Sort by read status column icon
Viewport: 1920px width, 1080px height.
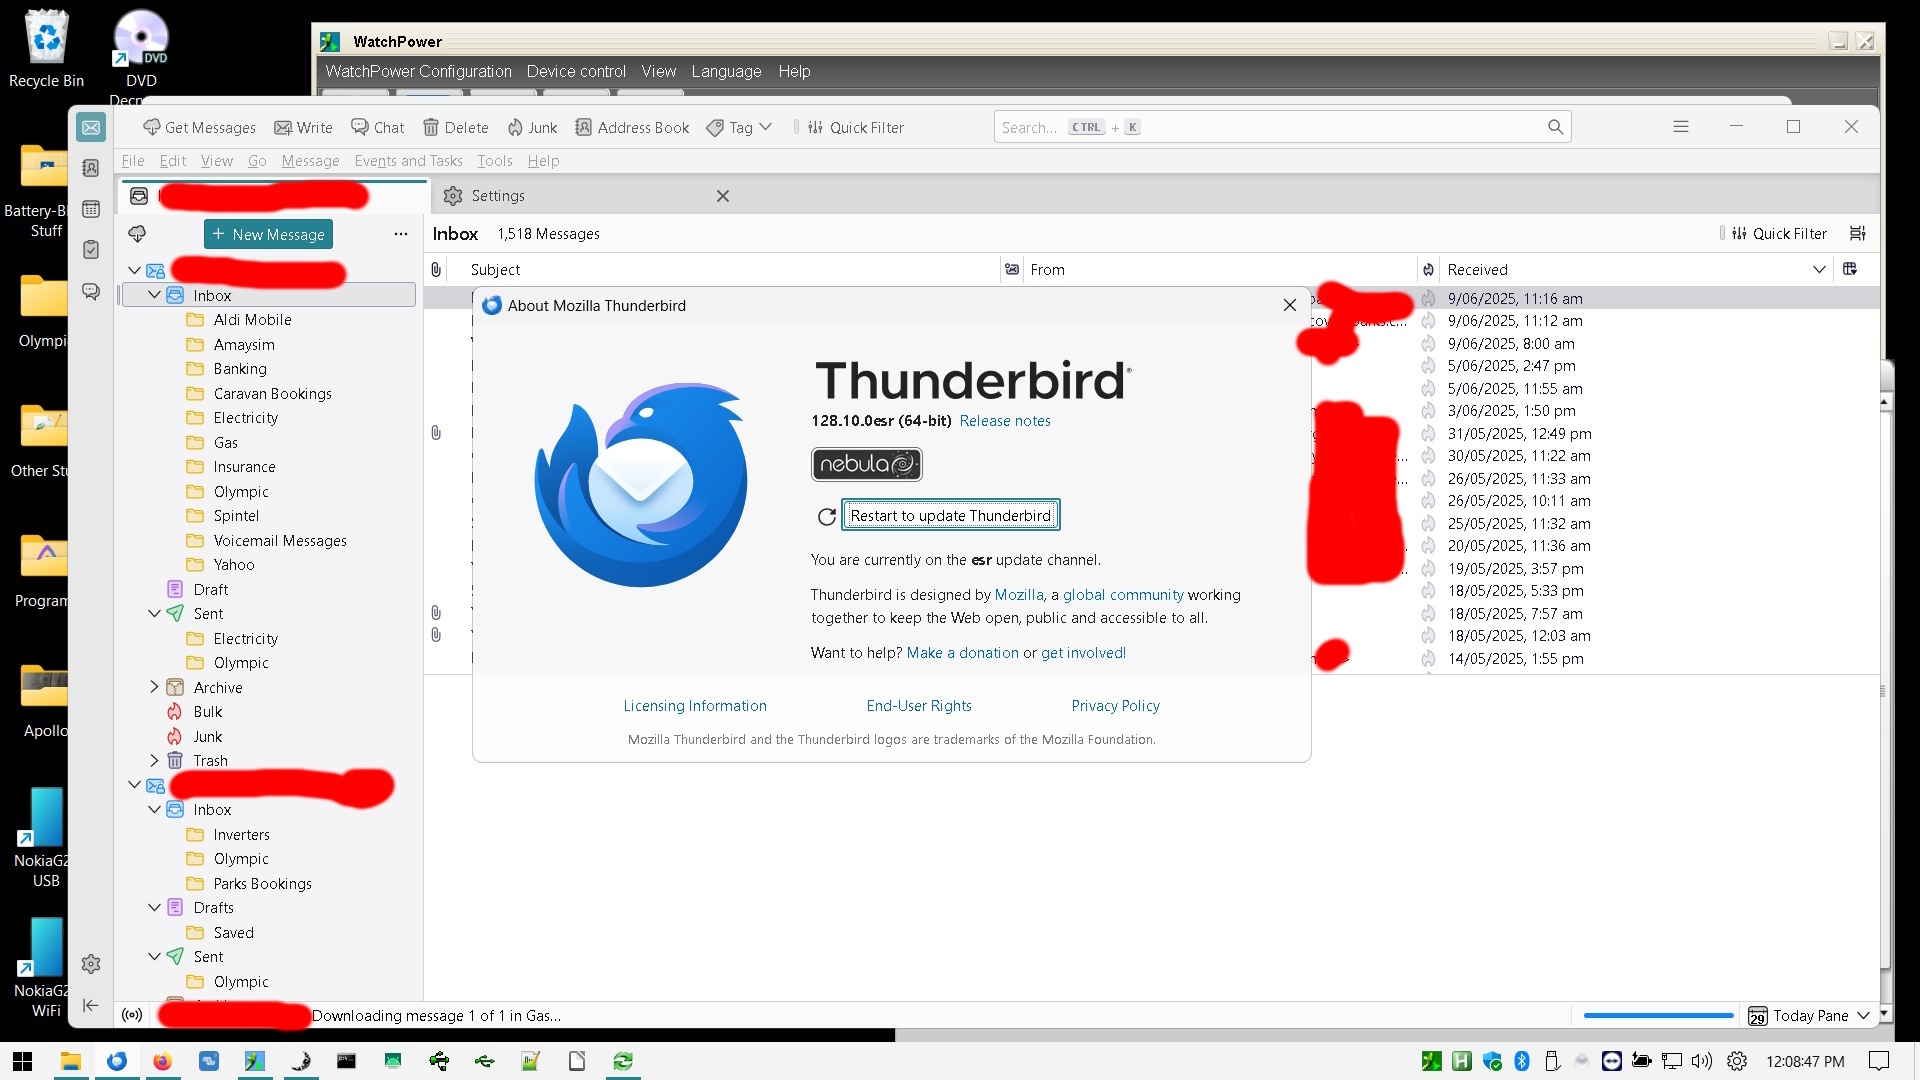1012,269
